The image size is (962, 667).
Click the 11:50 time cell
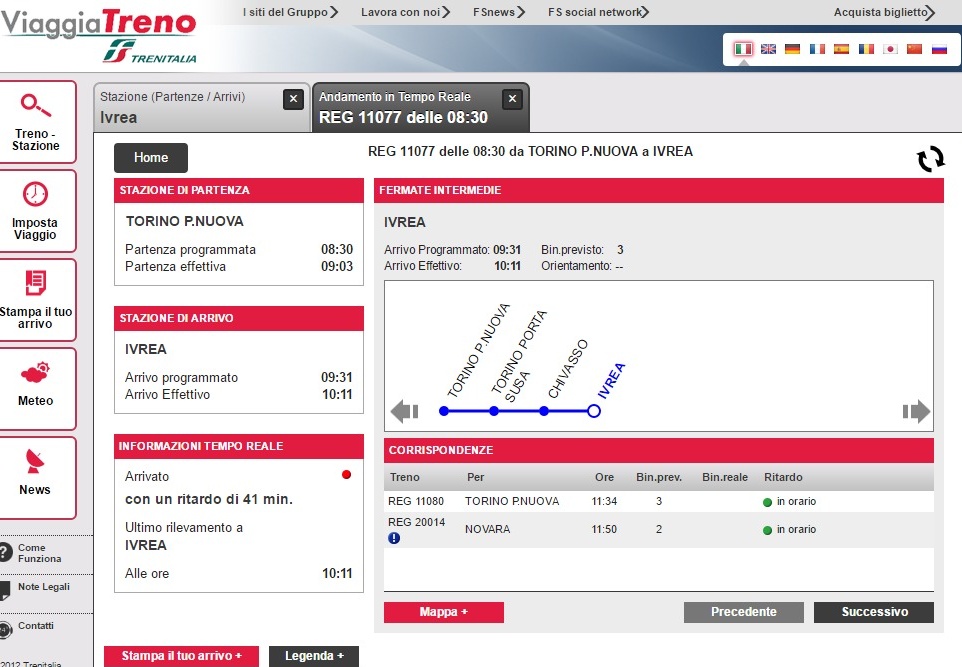pyautogui.click(x=604, y=529)
